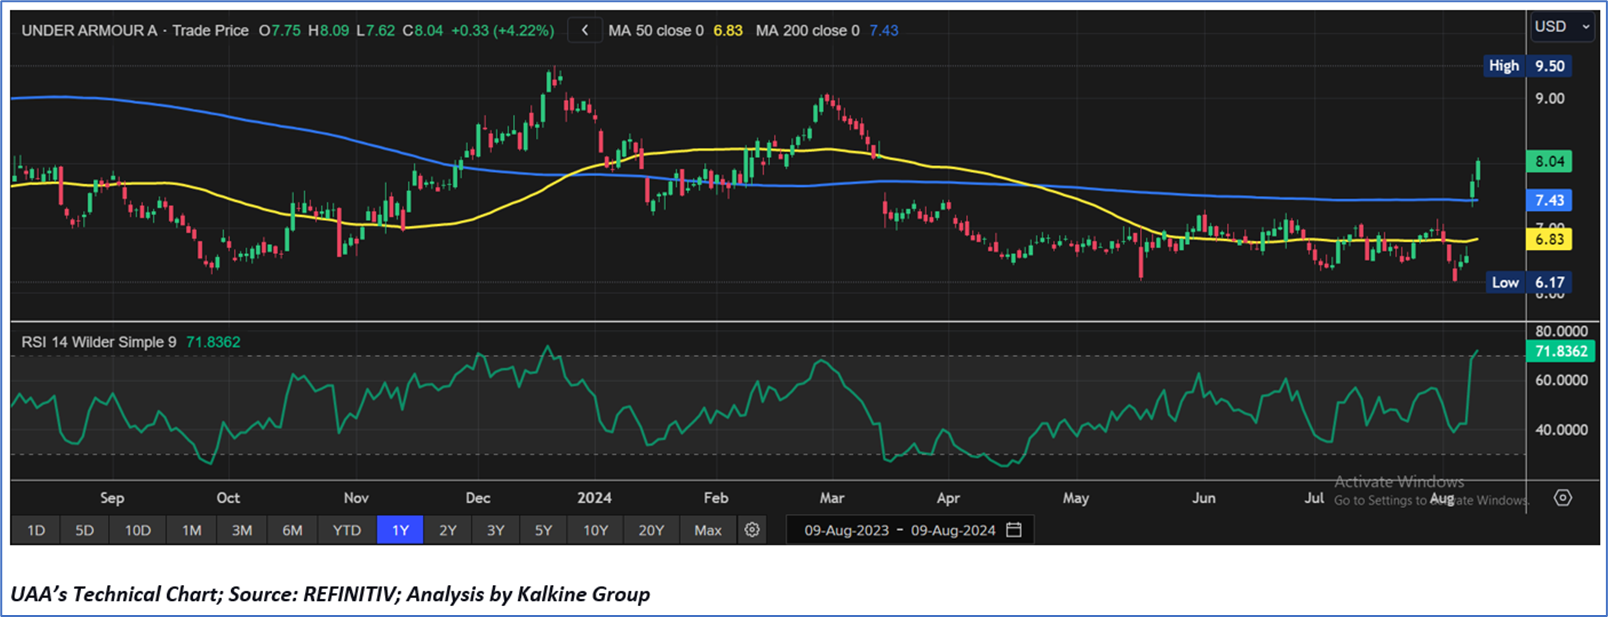Screen dimensions: 1608x617
Task: Choose the 1M time range
Action: pos(191,530)
